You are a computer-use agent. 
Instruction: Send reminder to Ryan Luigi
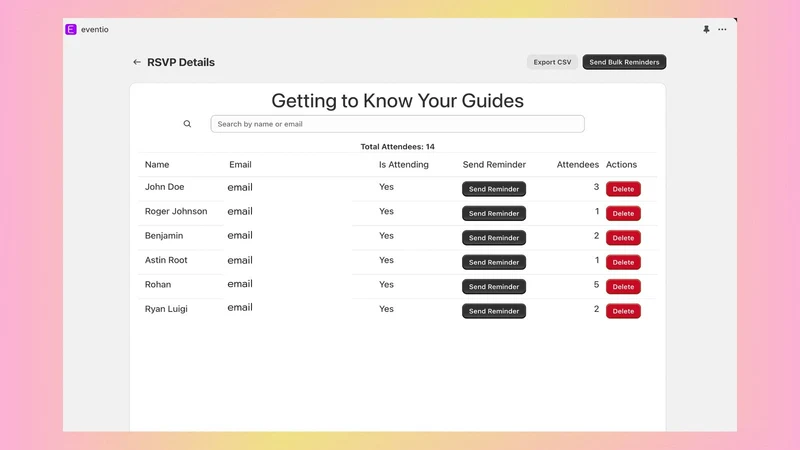pos(494,311)
